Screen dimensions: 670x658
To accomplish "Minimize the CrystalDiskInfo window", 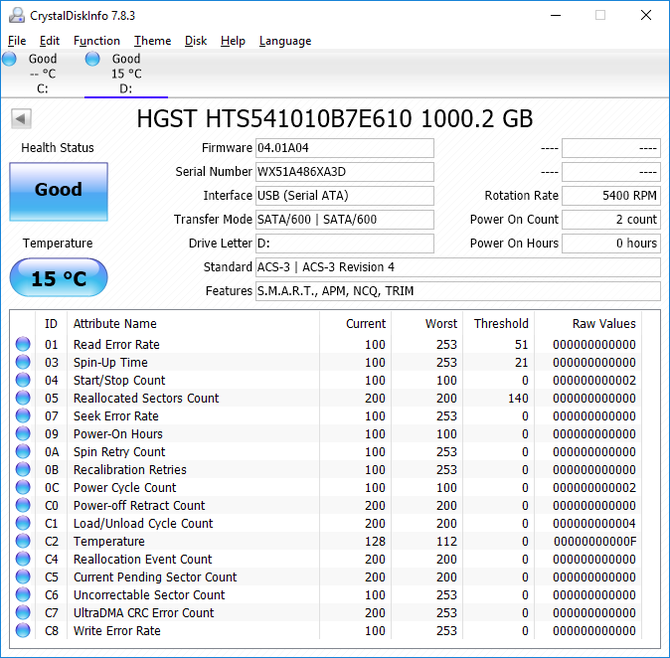I will tap(555, 15).
